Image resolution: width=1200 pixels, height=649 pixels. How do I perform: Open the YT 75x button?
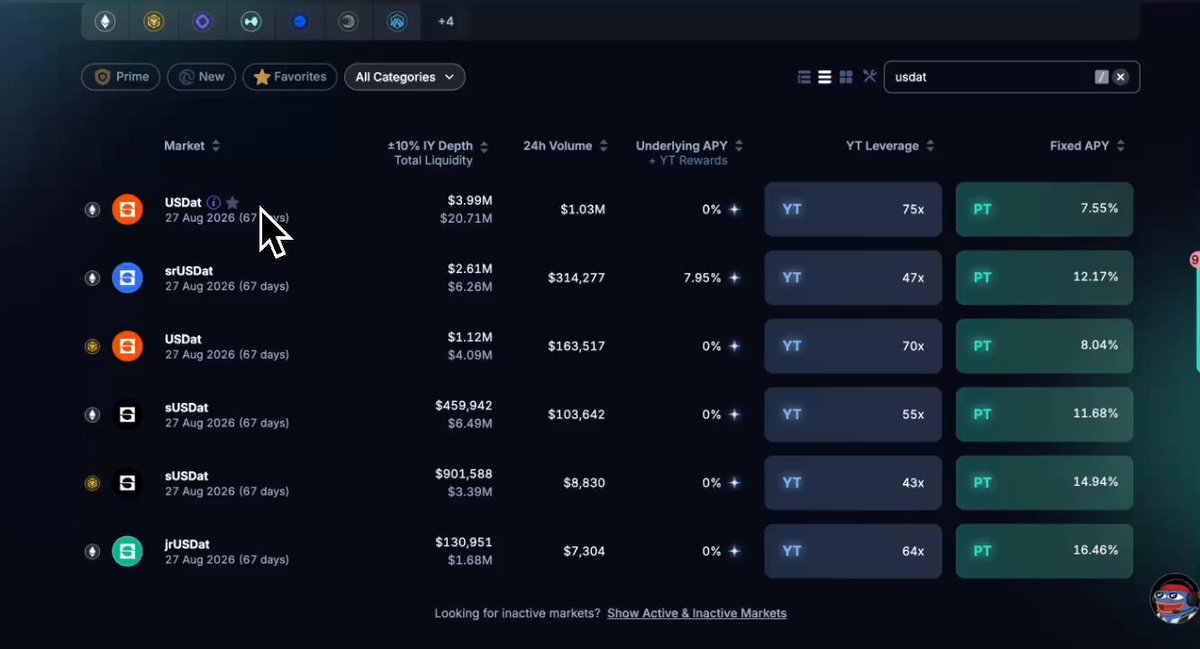pyautogui.click(x=853, y=210)
